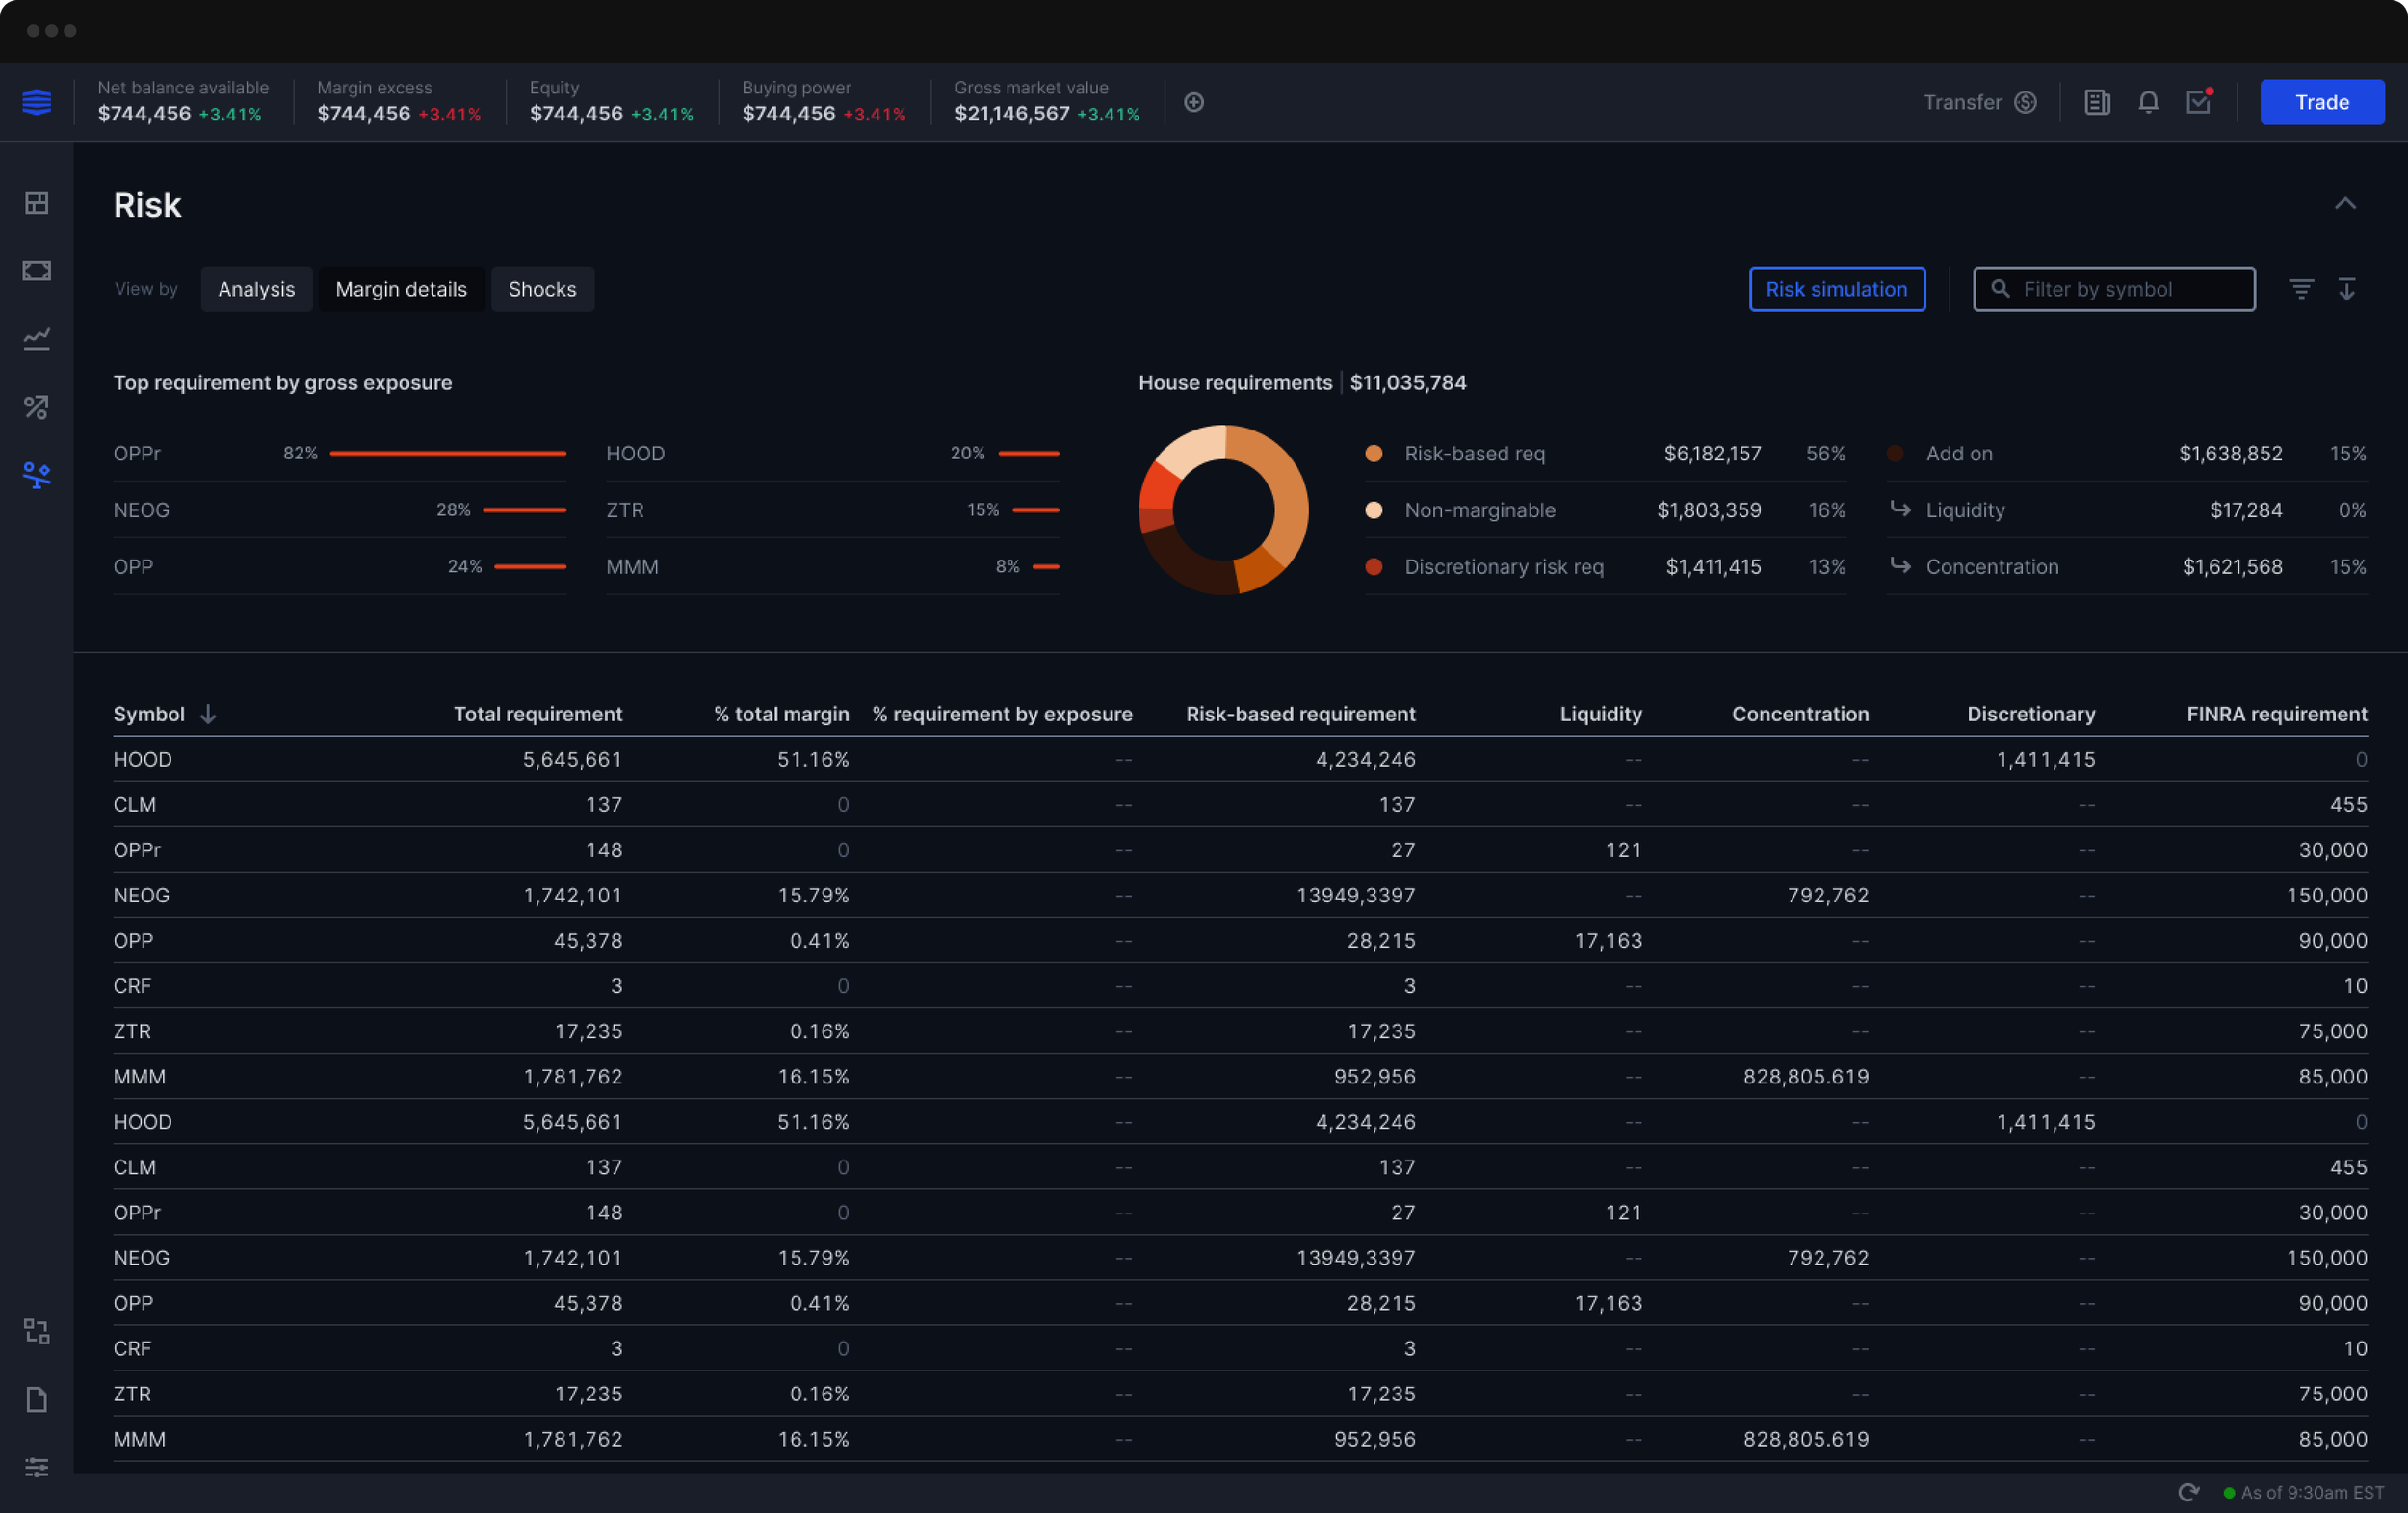Switch View by to Shocks
This screenshot has height=1513, width=2408.
point(542,289)
